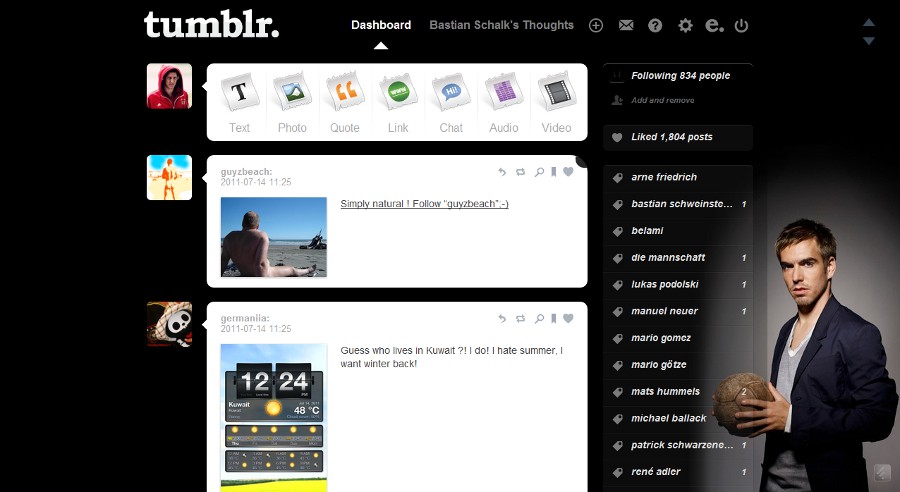Click your red hoodie avatar
Viewport: 900px width, 492px height.
point(169,86)
